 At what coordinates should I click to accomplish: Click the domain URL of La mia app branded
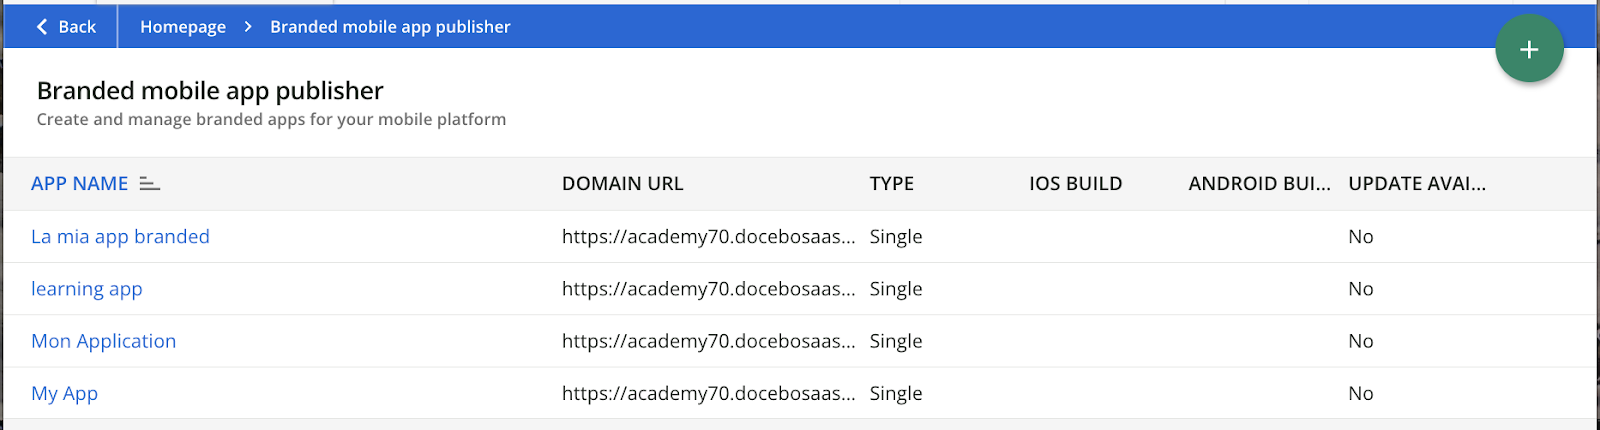[708, 237]
